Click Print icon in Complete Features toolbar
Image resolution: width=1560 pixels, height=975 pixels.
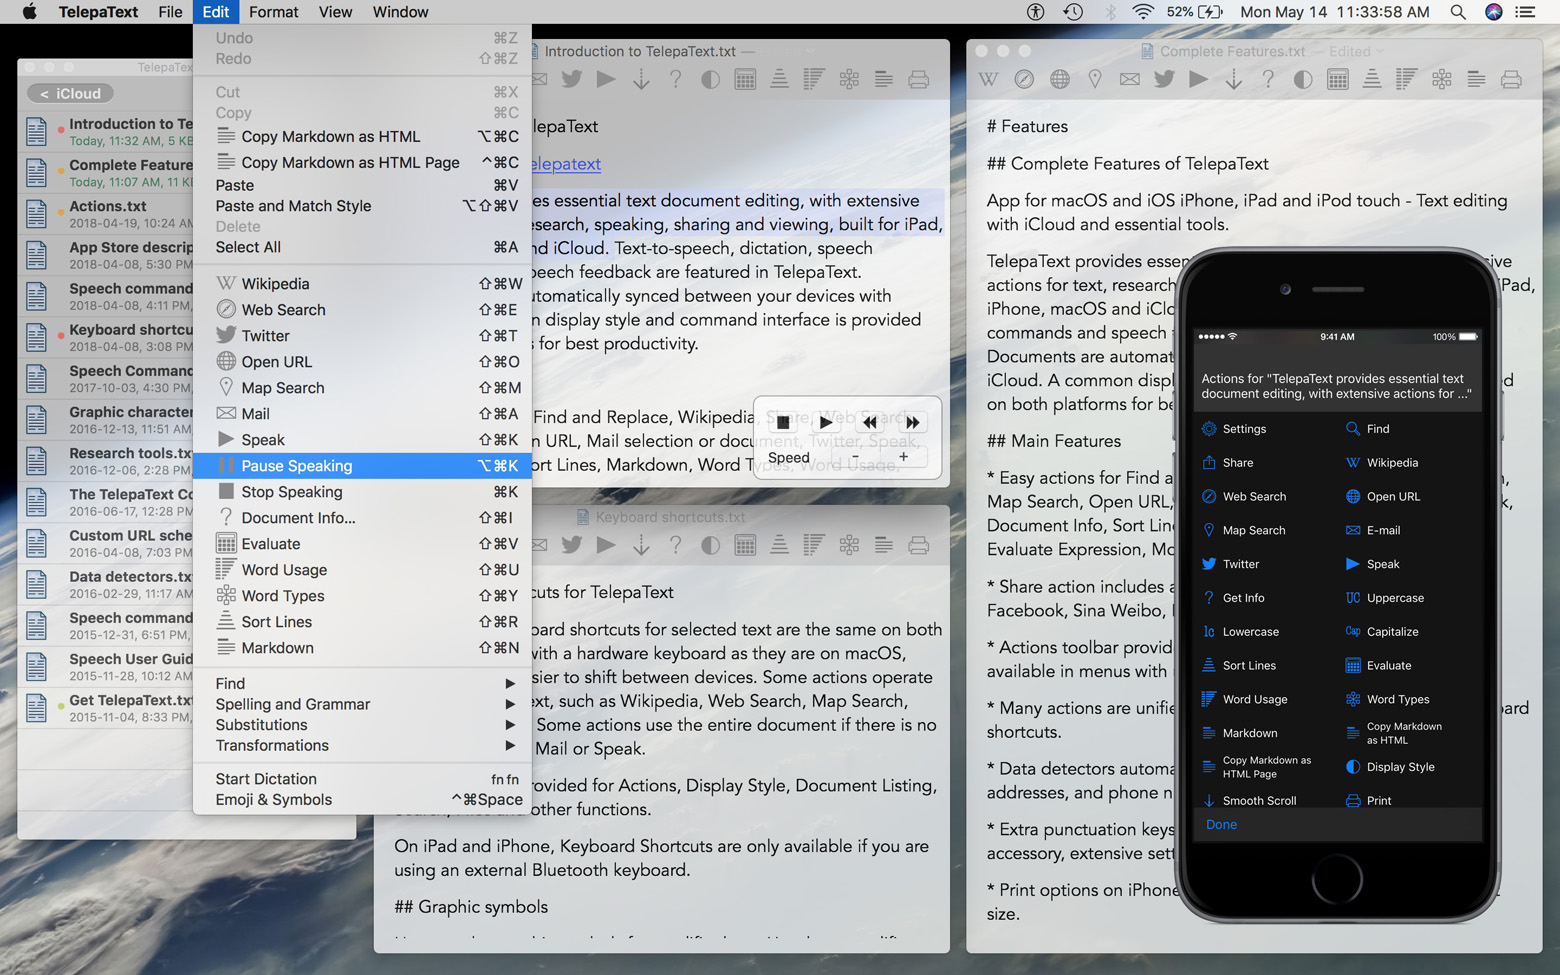1511,79
